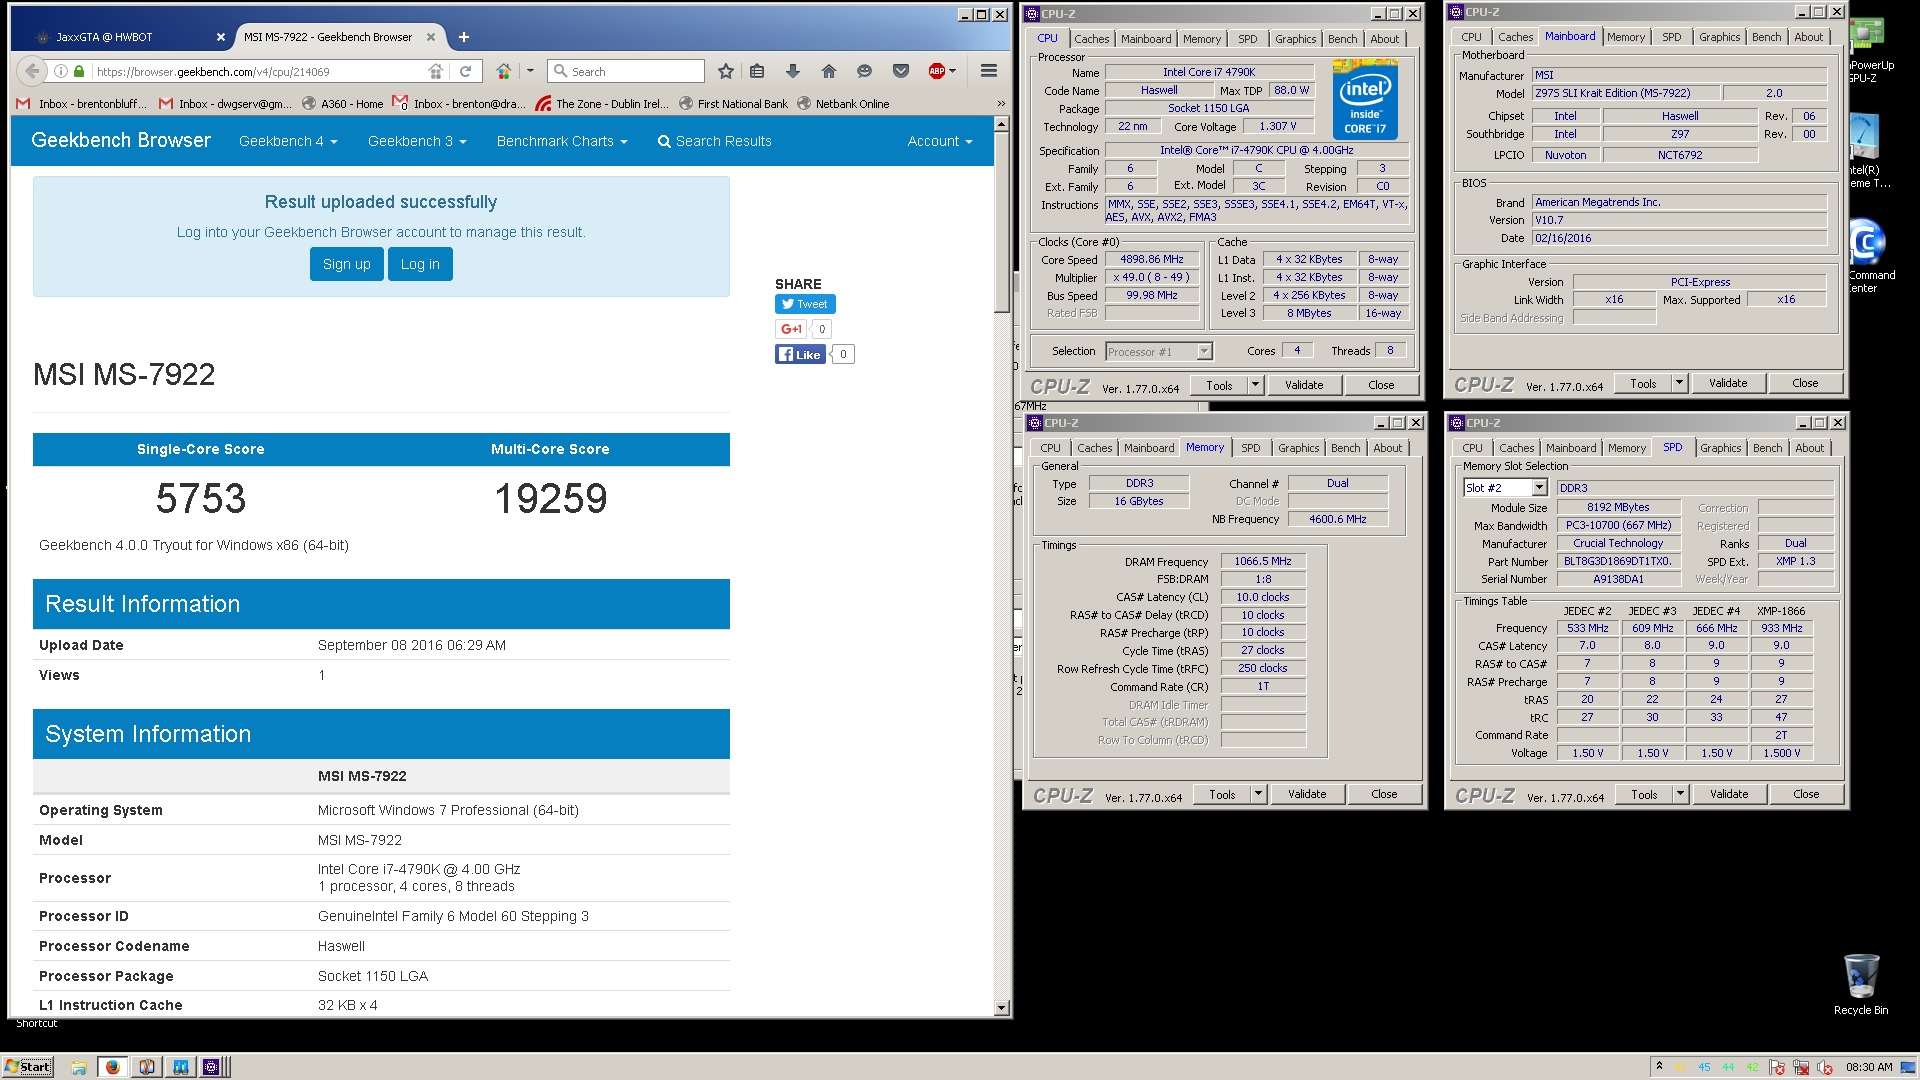Select SPD tab in top-left CPU-Z window

tap(1247, 39)
